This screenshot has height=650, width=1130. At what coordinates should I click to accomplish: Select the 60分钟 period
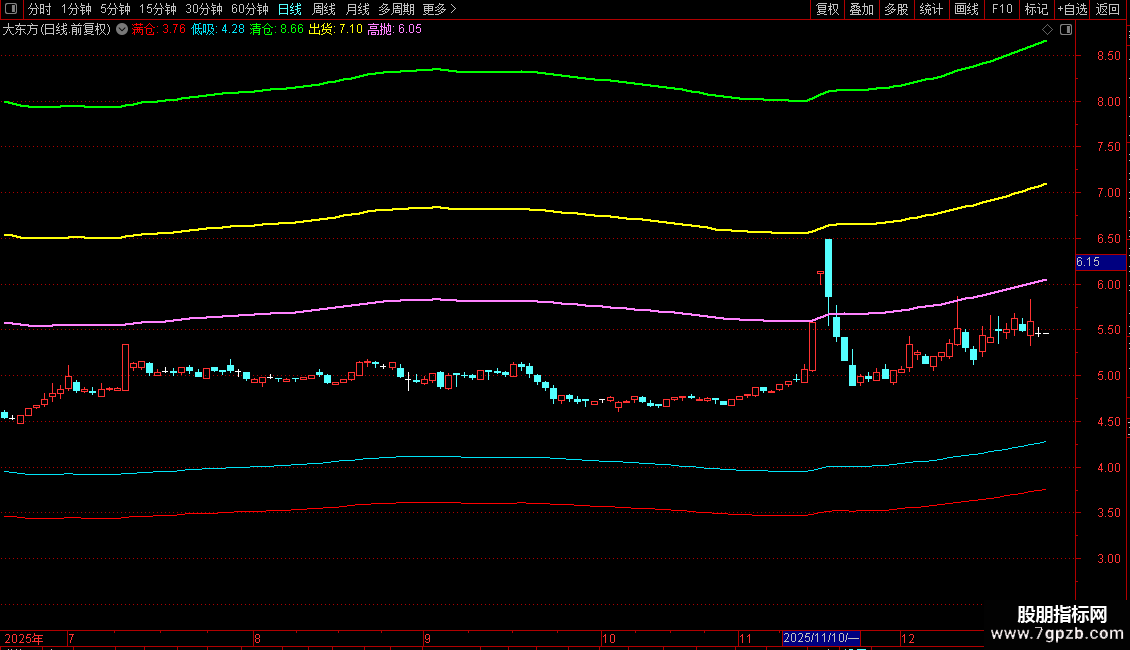(250, 9)
